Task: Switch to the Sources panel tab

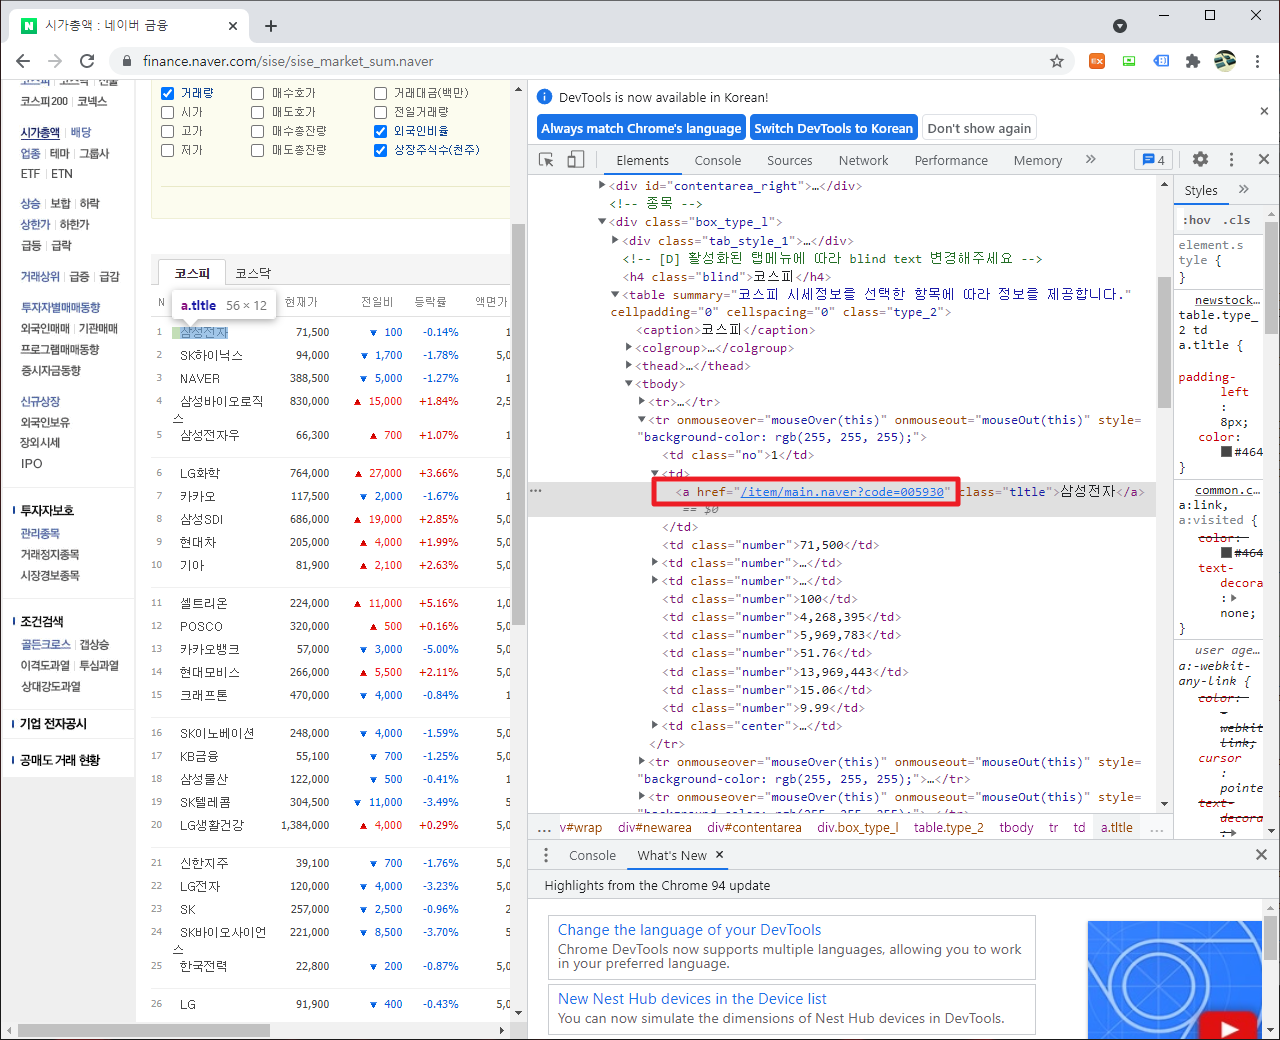Action: pos(790,160)
